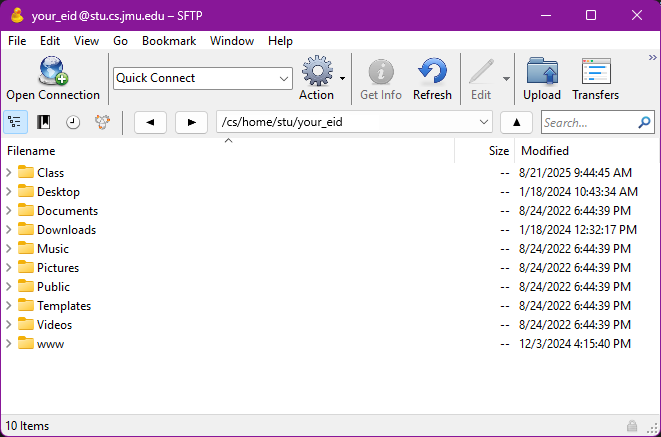This screenshot has width=661, height=437.
Task: Sort by the Modified column header
Action: pos(545,151)
